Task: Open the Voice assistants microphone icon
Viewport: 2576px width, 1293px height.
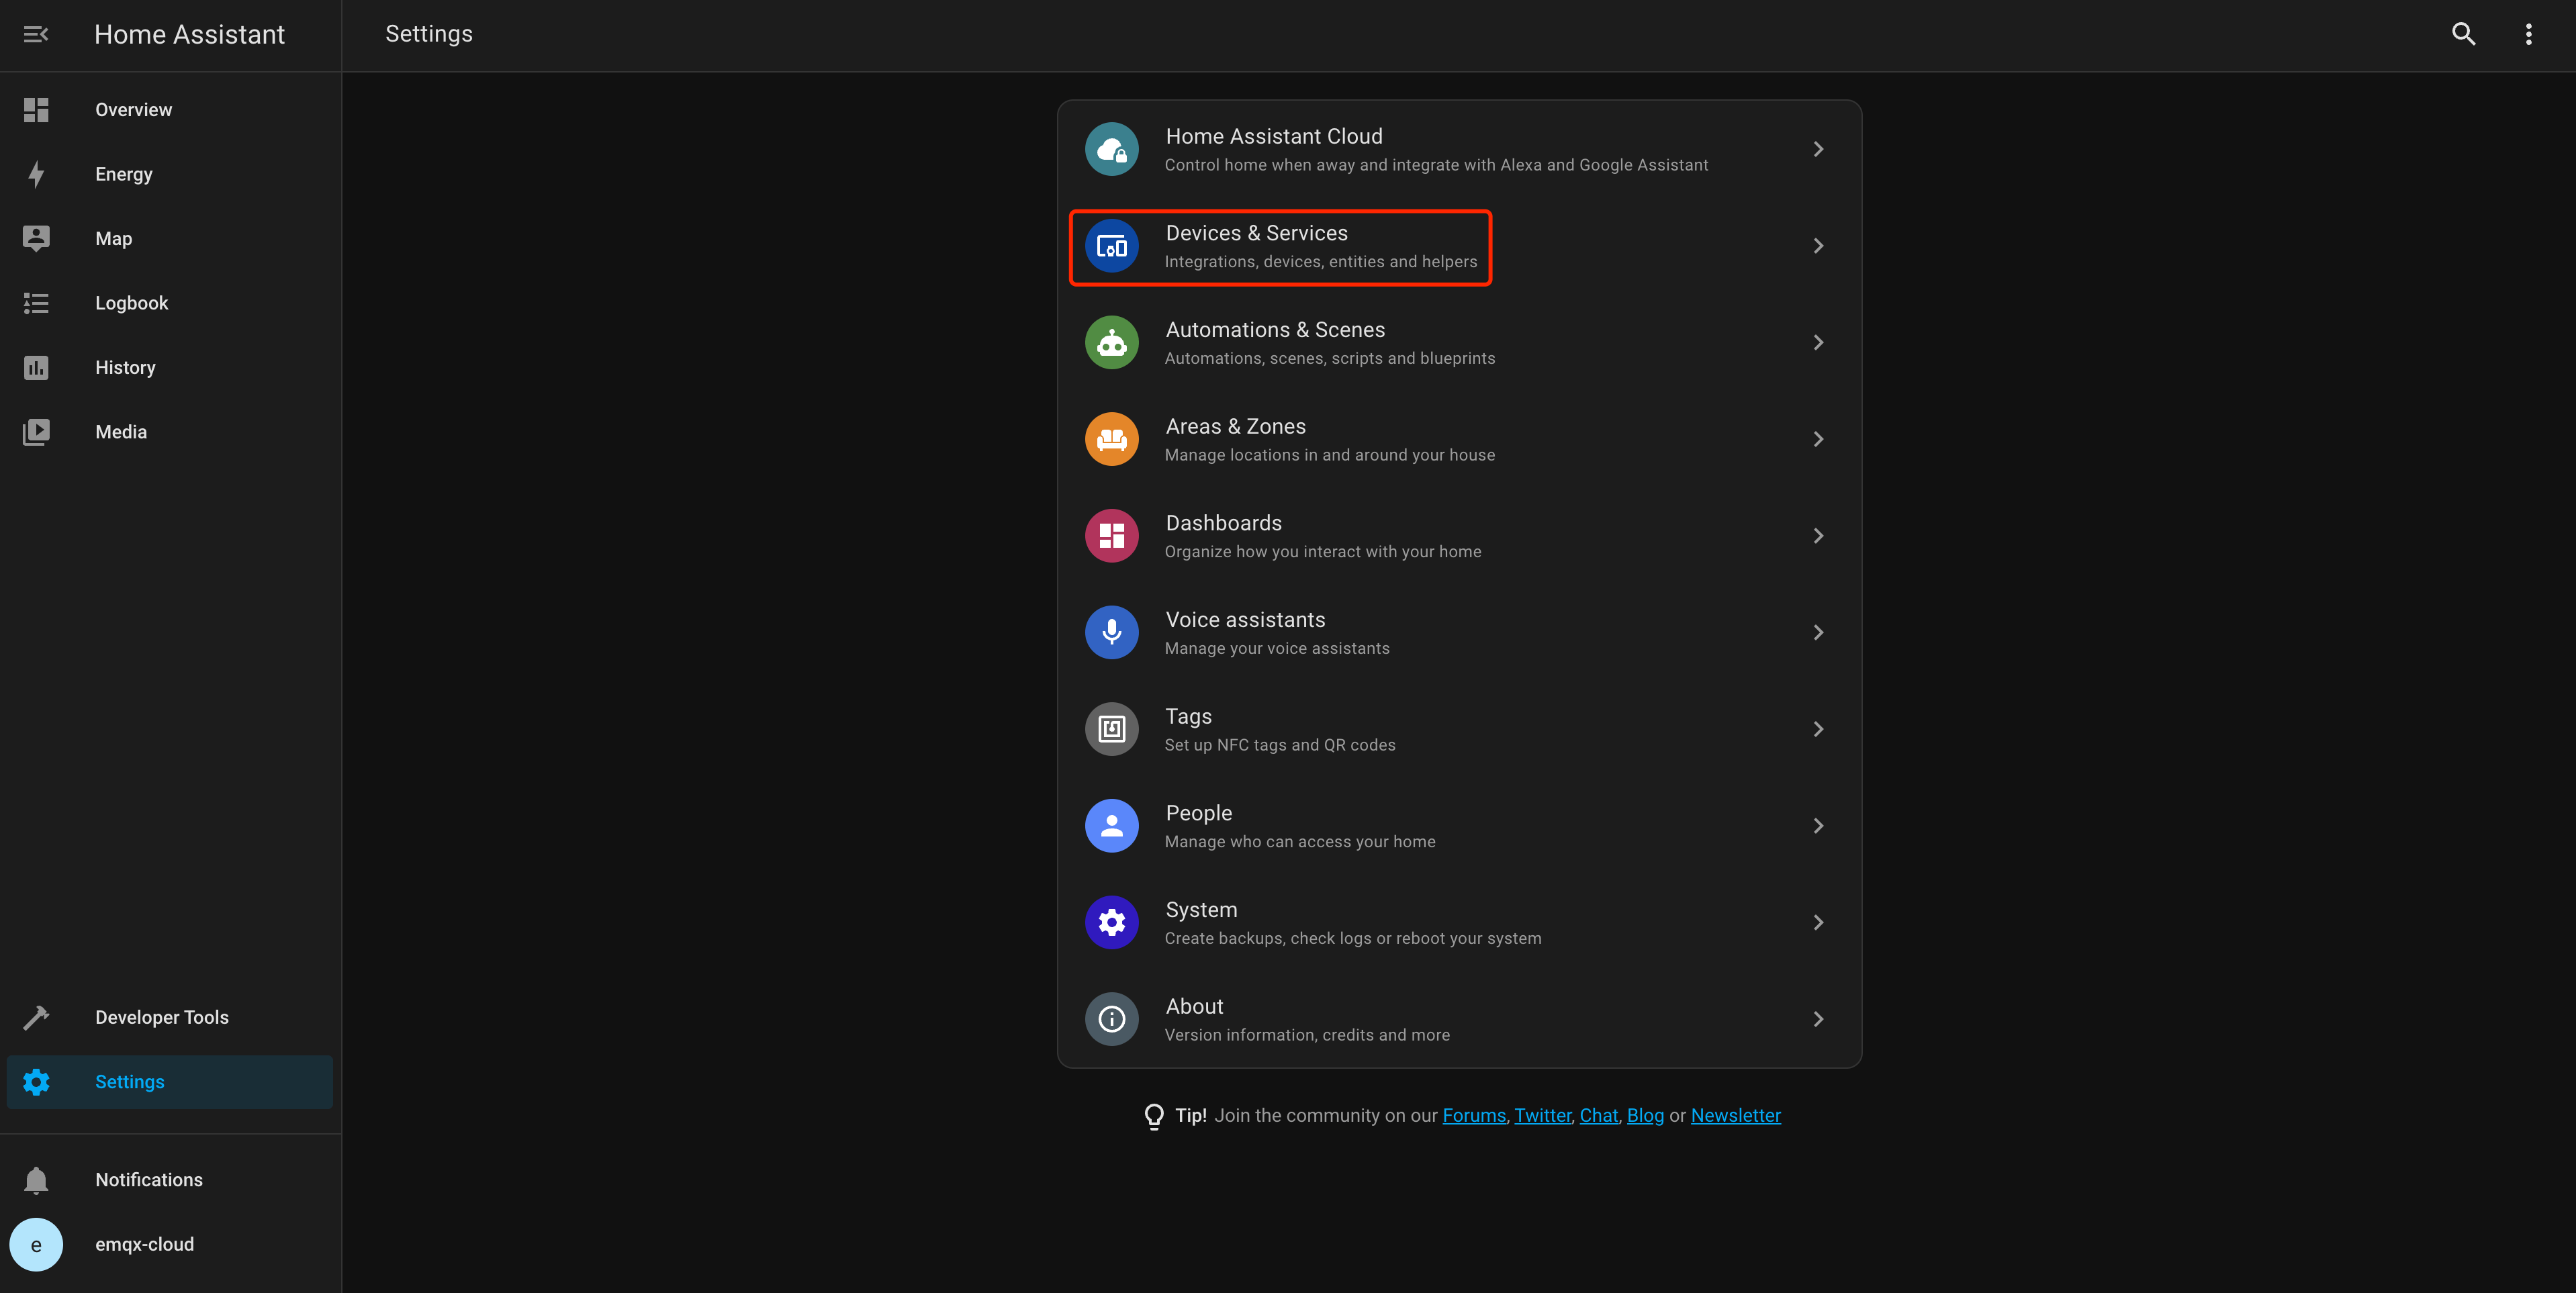Action: pos(1111,632)
